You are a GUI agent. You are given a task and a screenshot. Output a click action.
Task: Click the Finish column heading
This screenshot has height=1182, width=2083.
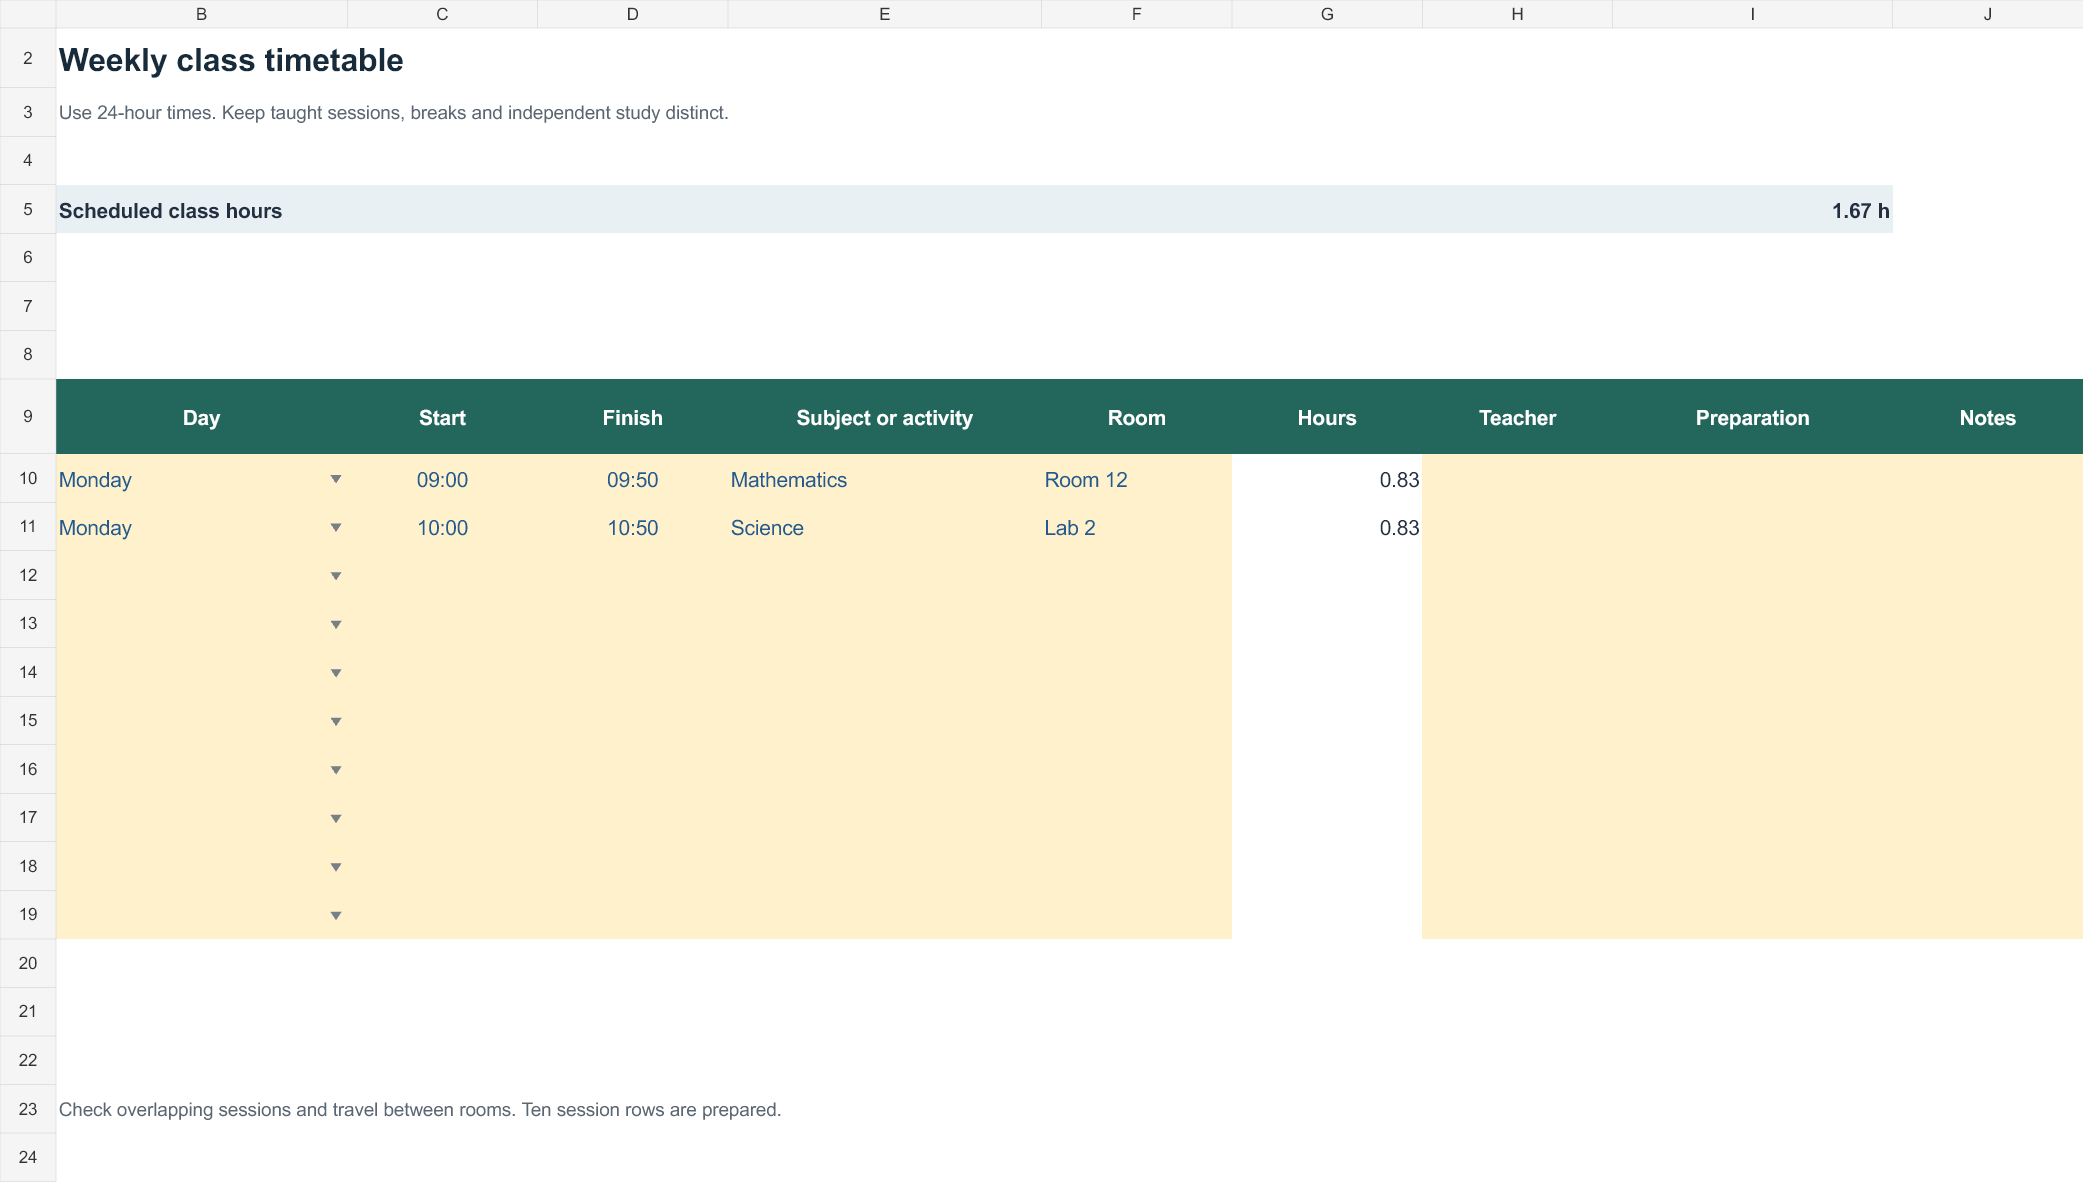click(x=632, y=418)
